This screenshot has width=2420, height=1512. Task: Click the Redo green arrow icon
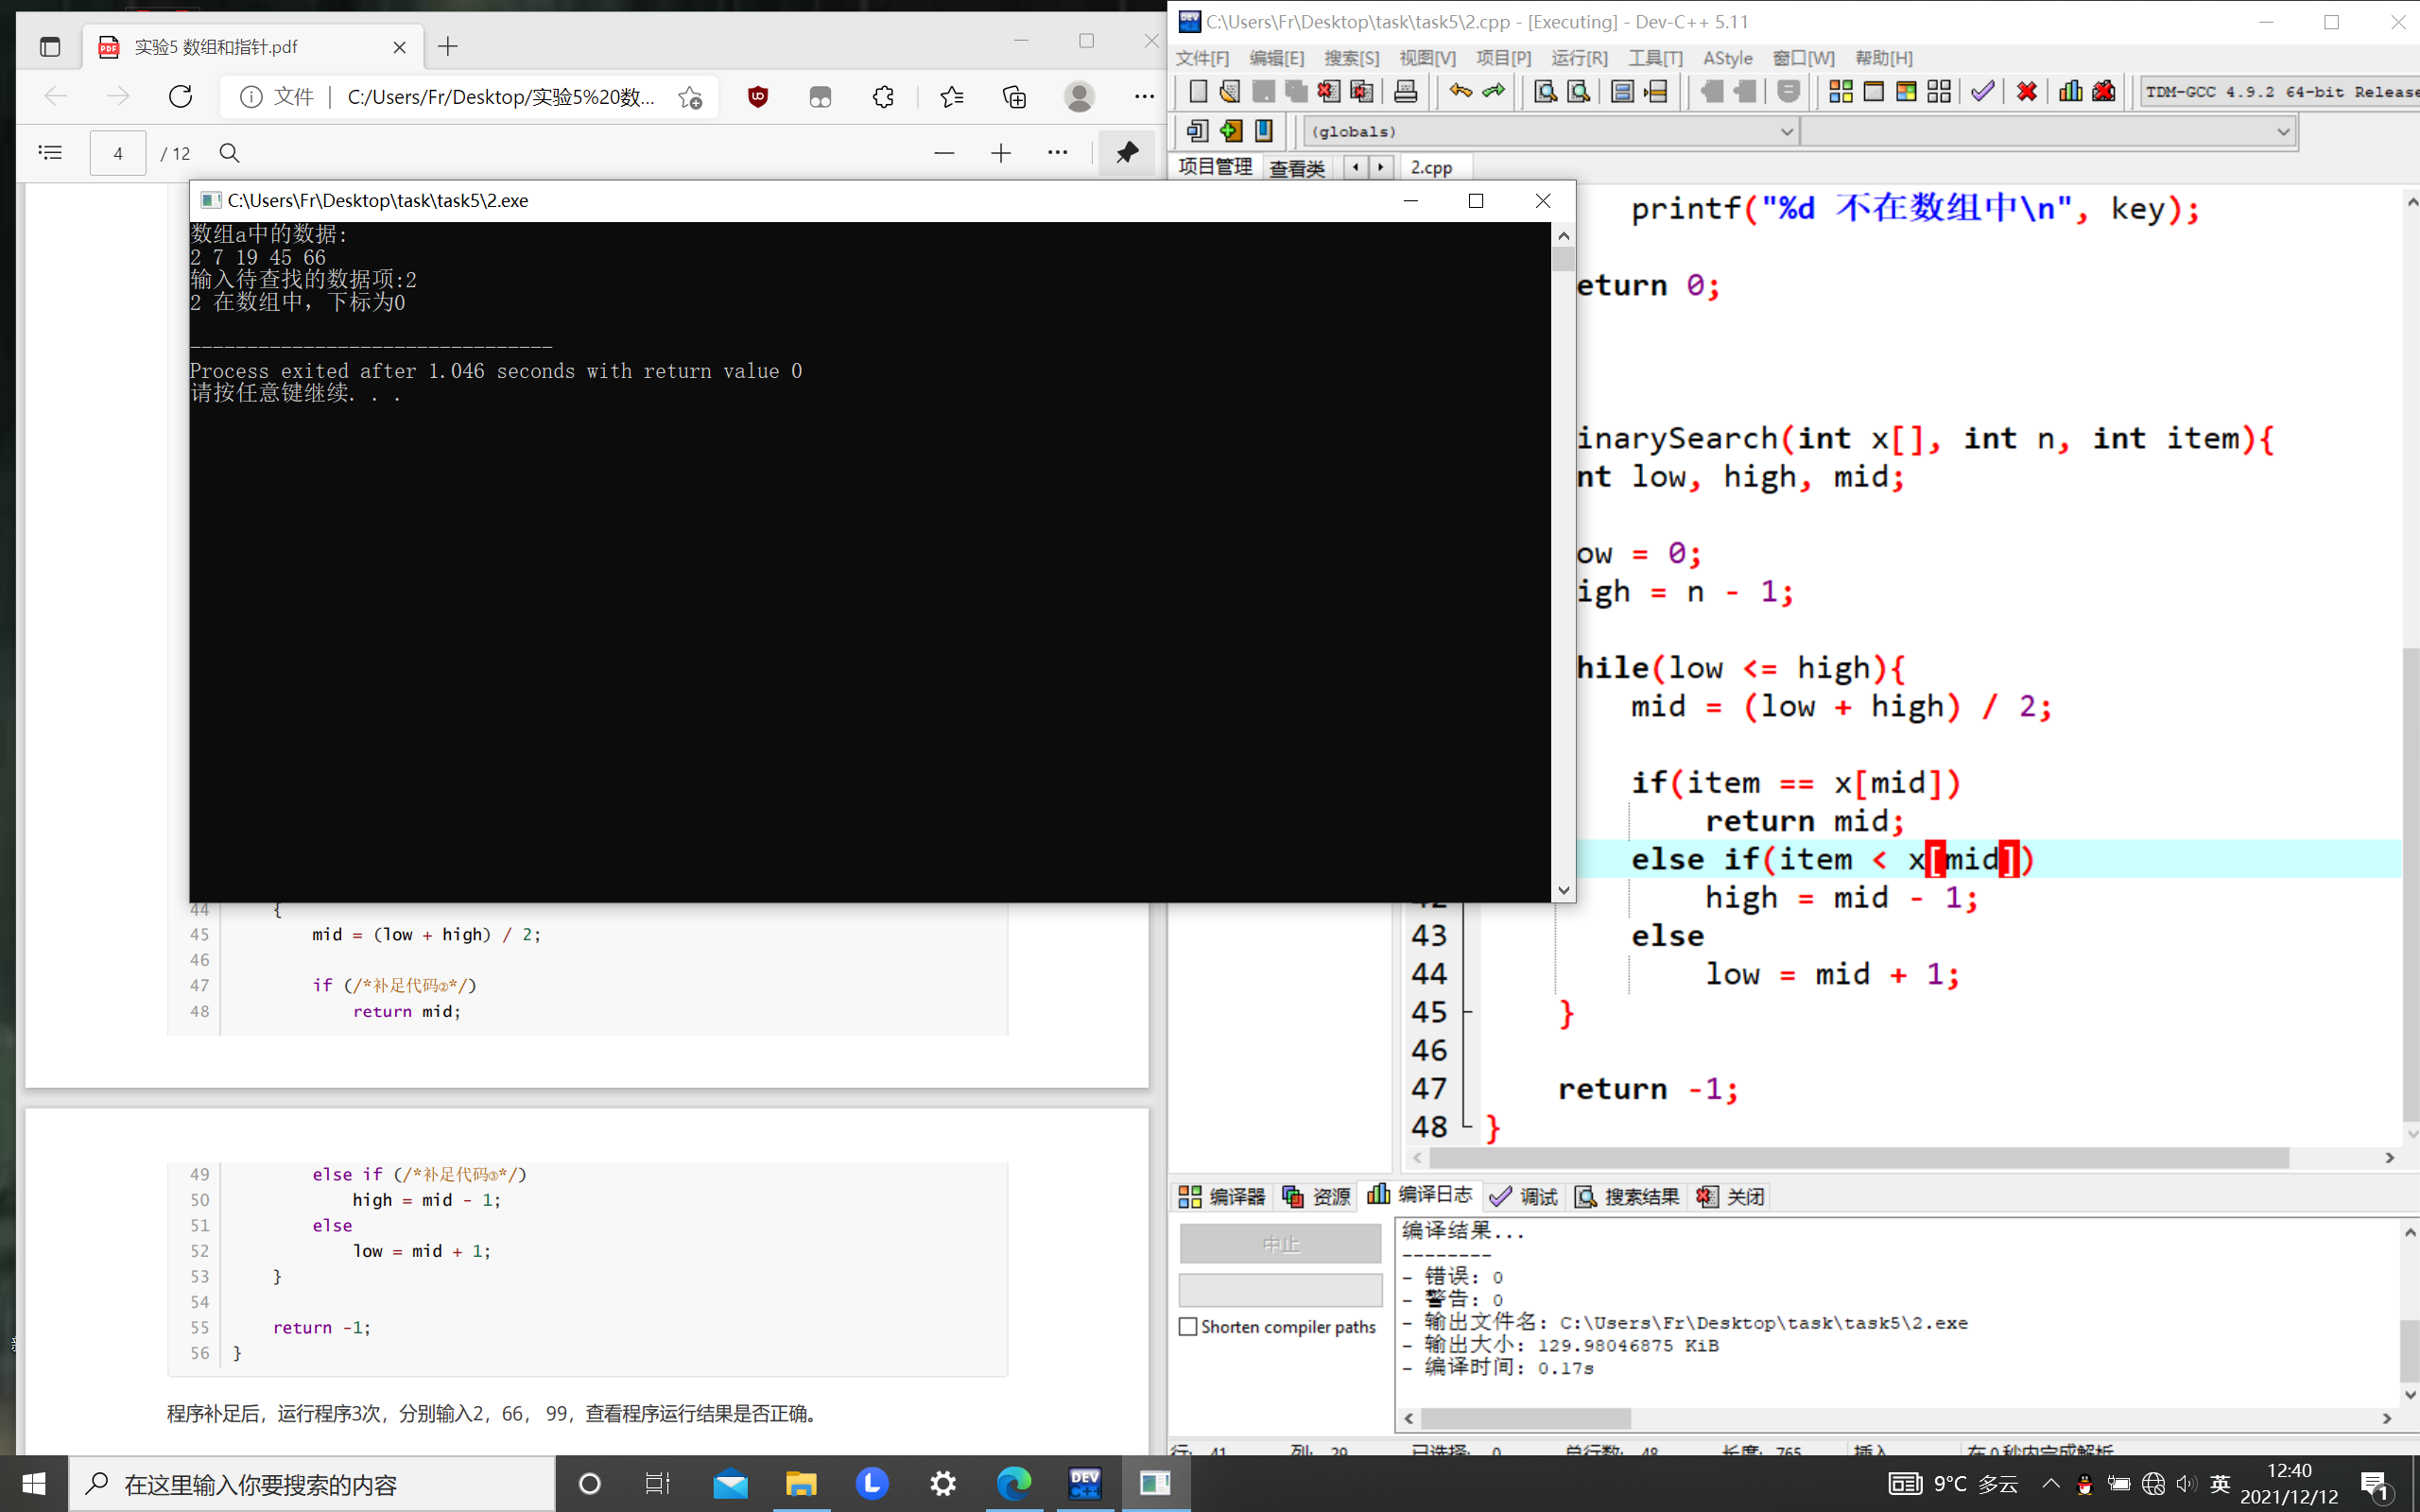(1494, 92)
